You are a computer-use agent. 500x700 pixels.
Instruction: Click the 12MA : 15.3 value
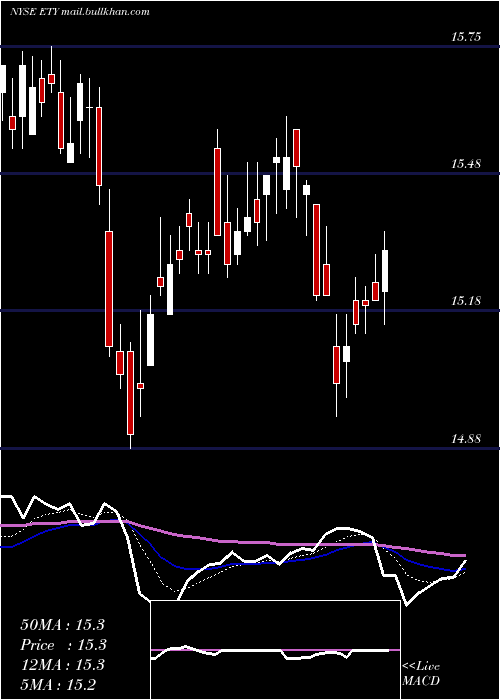point(62,665)
